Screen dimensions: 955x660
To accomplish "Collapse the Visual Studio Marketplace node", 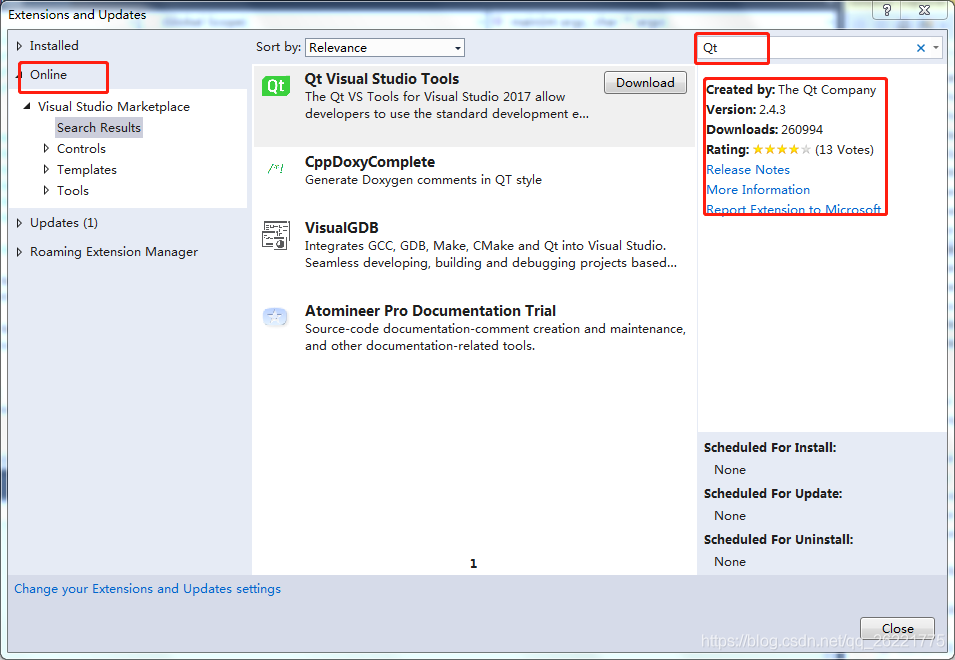I will point(27,107).
